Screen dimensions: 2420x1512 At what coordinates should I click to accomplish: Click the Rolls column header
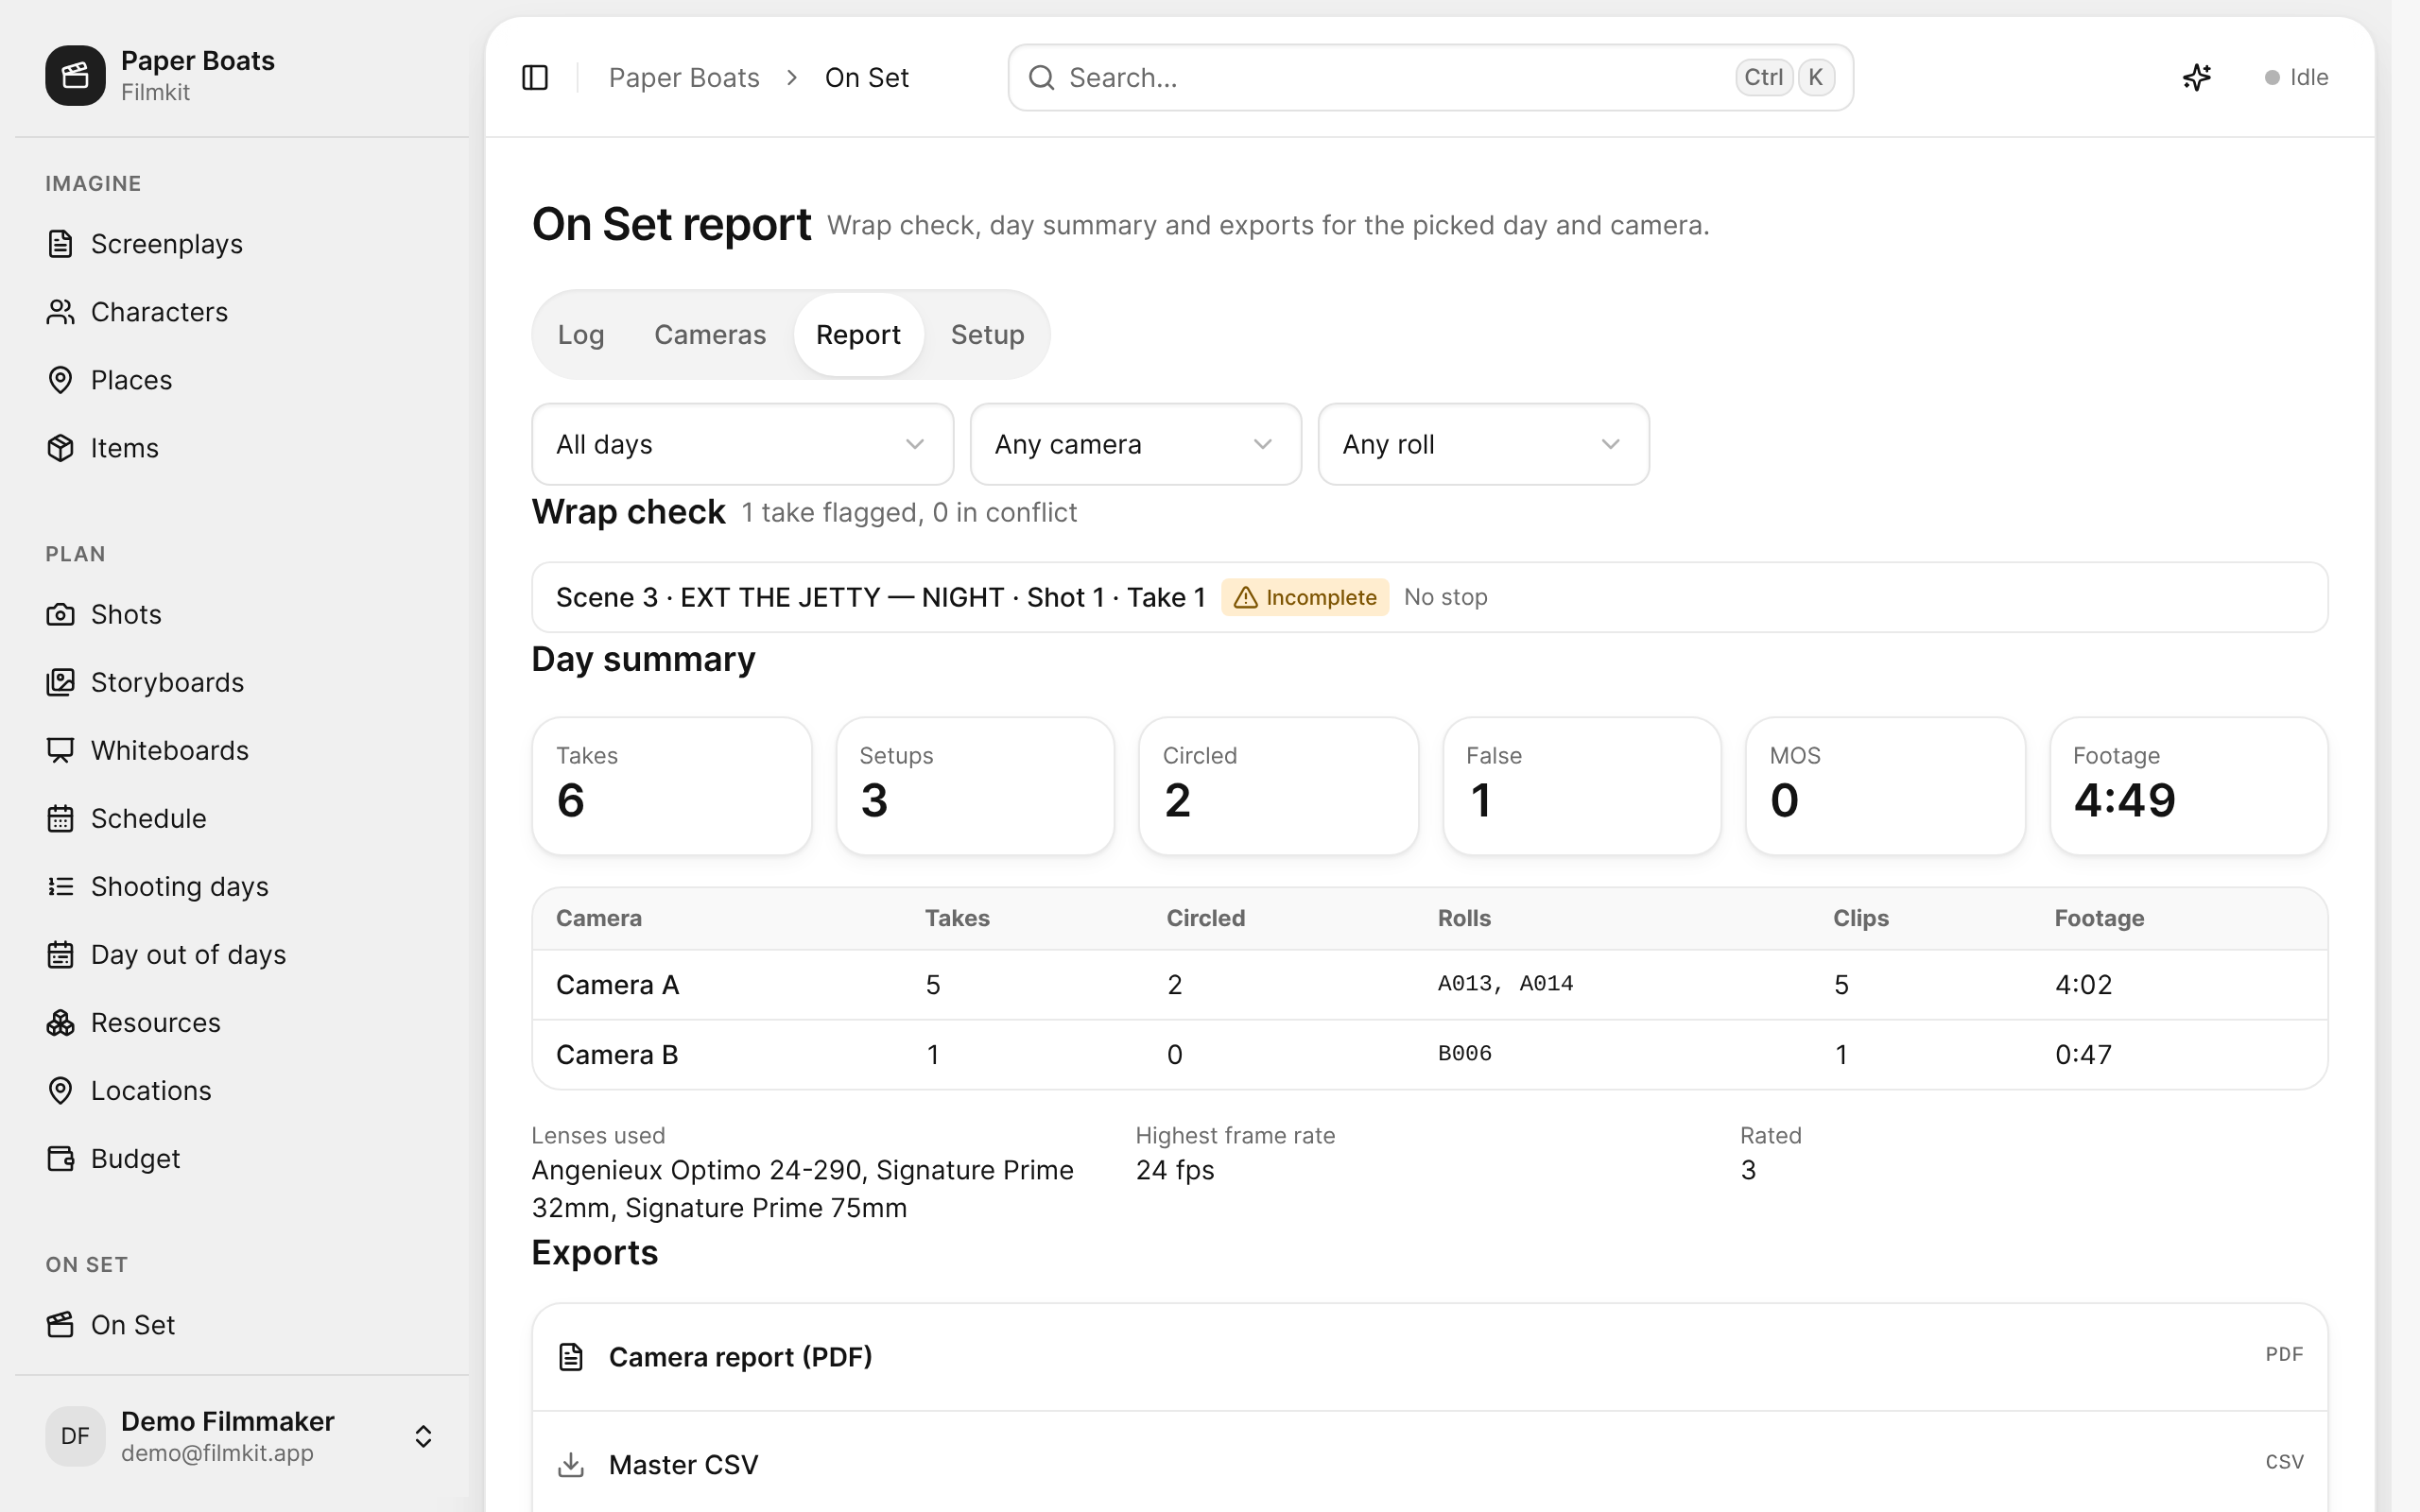point(1464,918)
